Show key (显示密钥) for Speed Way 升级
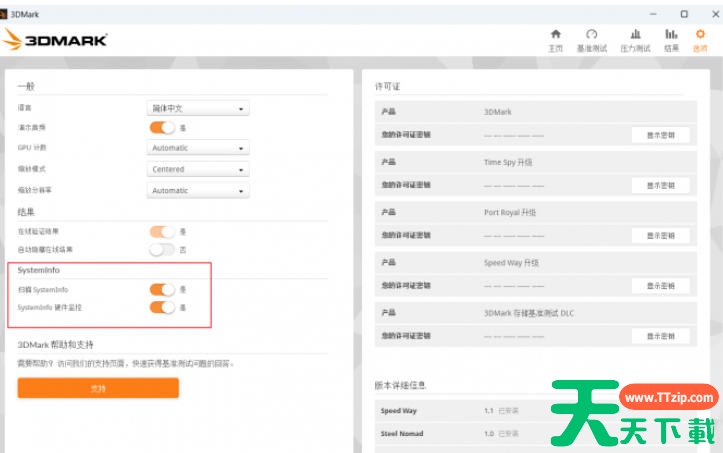Image resolution: width=723 pixels, height=453 pixels. [x=660, y=286]
